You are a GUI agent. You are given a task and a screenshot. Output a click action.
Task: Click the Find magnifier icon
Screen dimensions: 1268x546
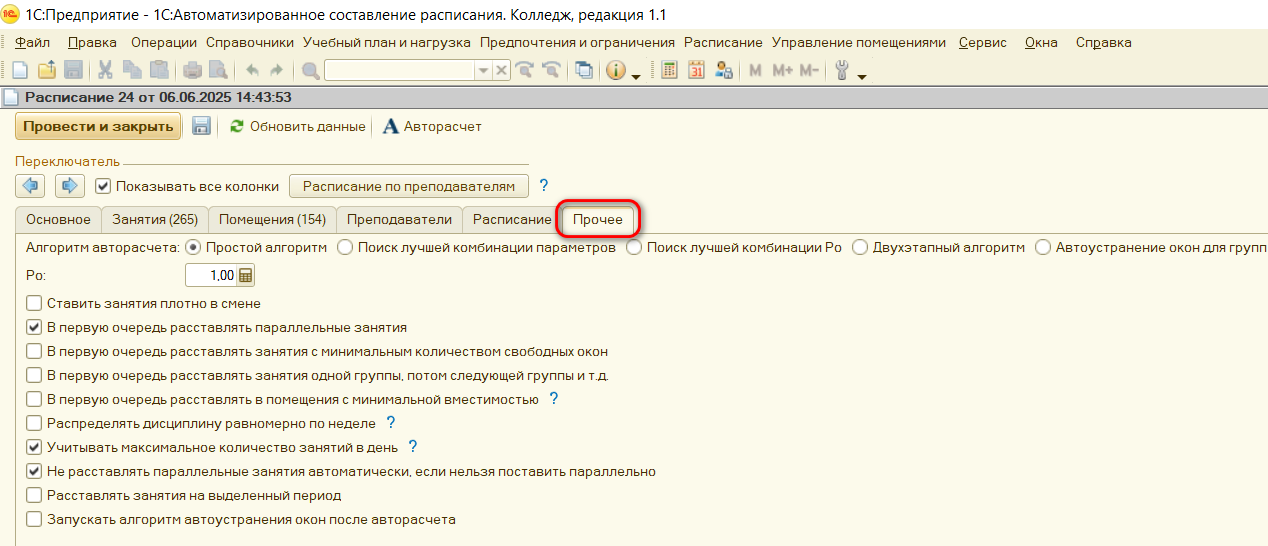coord(311,70)
